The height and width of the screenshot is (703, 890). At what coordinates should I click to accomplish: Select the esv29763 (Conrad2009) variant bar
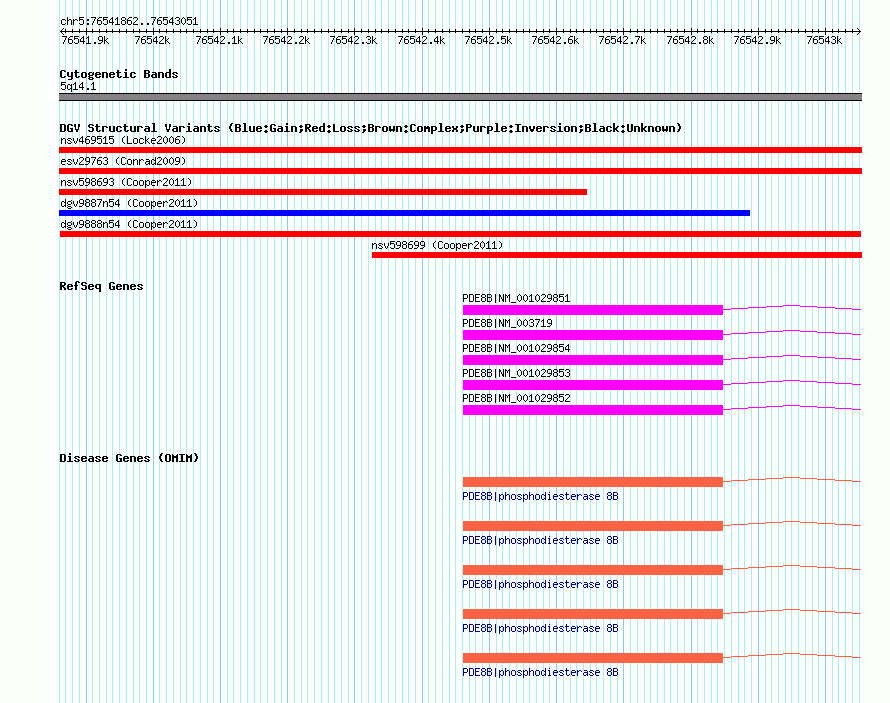(460, 171)
